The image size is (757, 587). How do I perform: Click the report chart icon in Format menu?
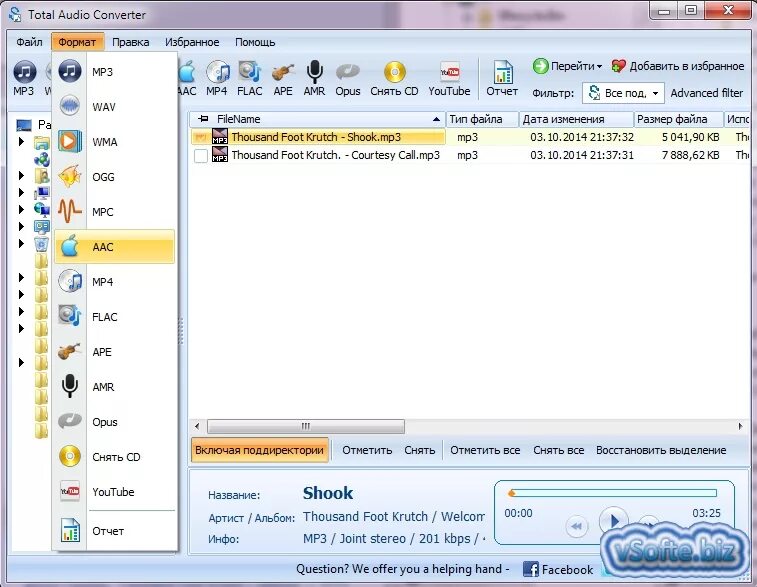point(70,531)
